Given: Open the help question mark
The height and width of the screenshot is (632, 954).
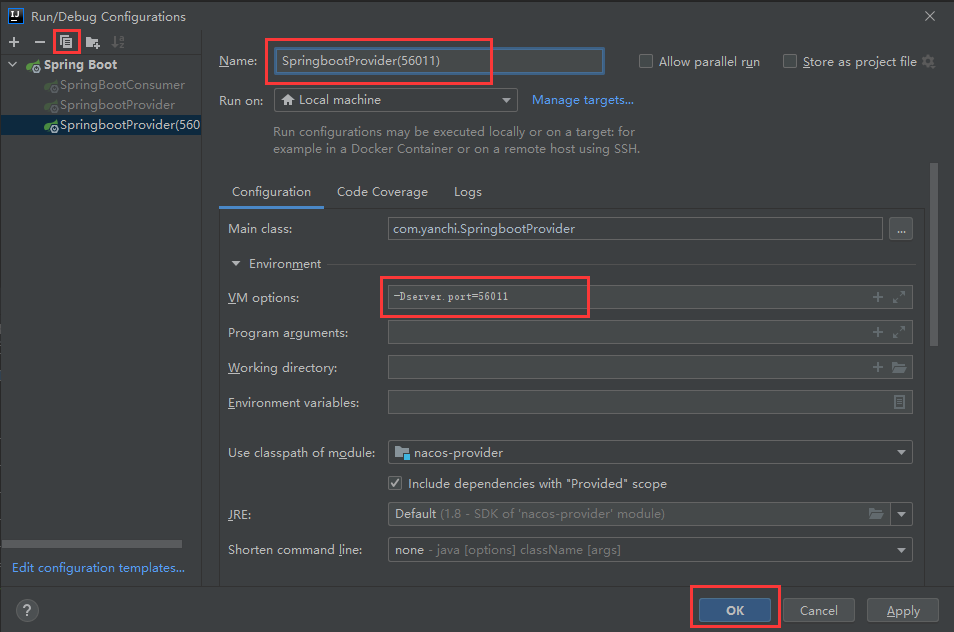Looking at the screenshot, I should point(27,611).
